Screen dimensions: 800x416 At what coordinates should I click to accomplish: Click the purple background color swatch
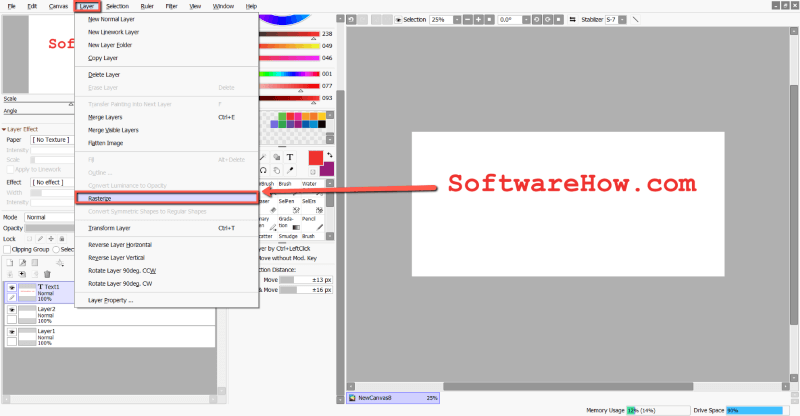pos(328,169)
